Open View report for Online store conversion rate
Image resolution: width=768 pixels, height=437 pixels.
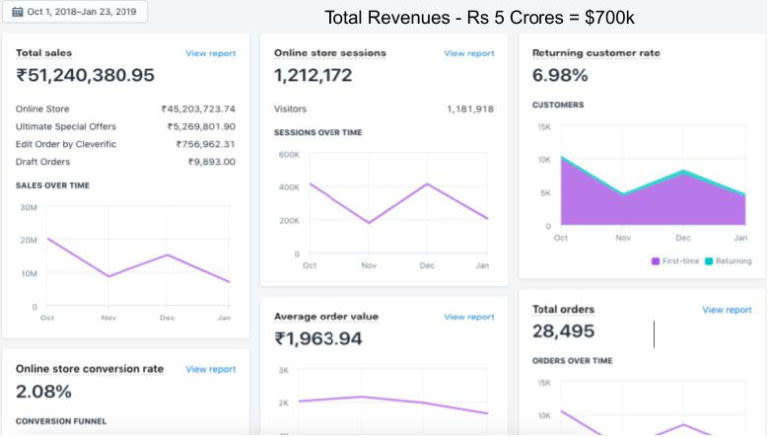point(211,369)
